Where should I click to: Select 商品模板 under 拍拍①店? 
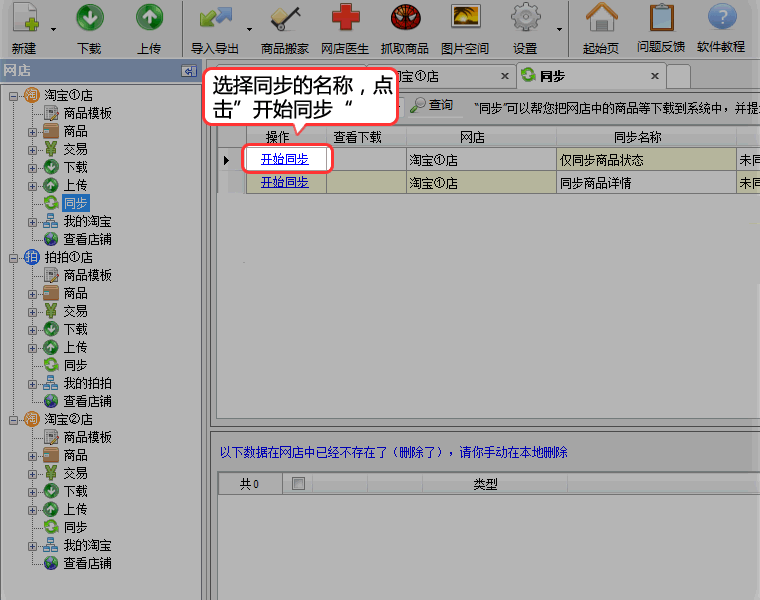(88, 275)
